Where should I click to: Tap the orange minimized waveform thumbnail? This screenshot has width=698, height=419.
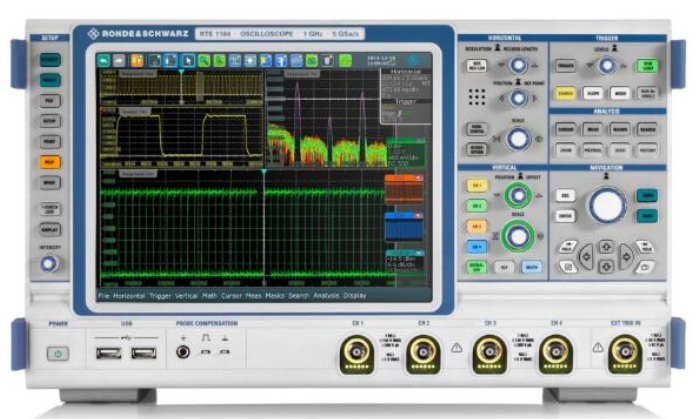pos(405,190)
